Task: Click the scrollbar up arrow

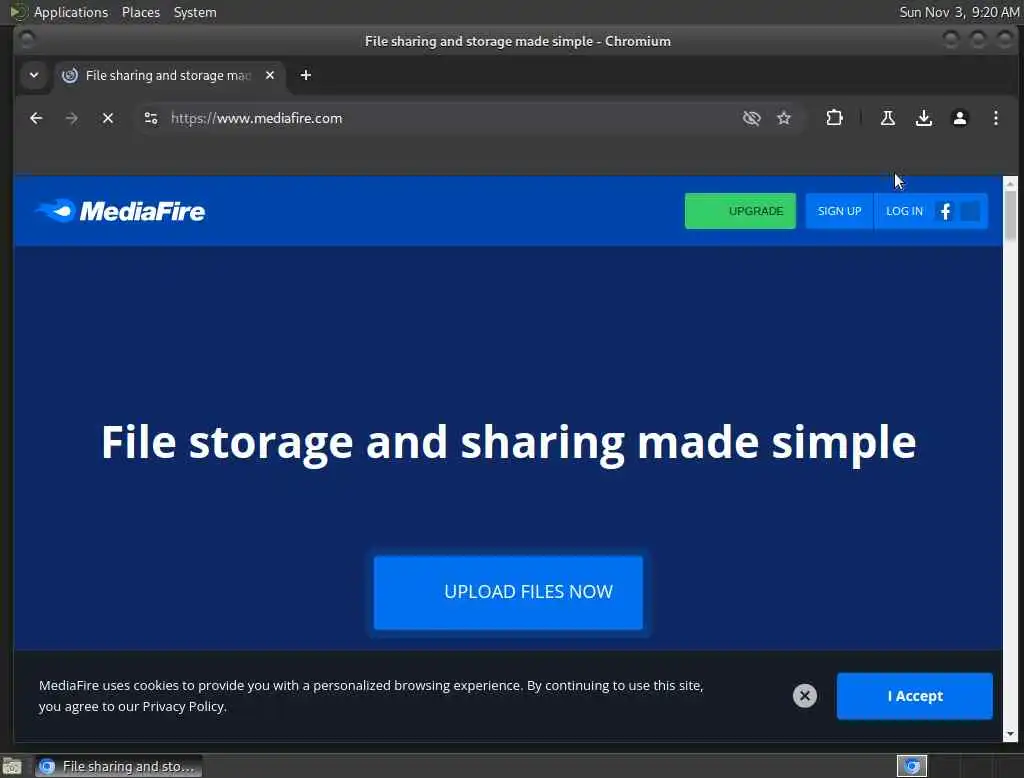Action: point(1010,184)
